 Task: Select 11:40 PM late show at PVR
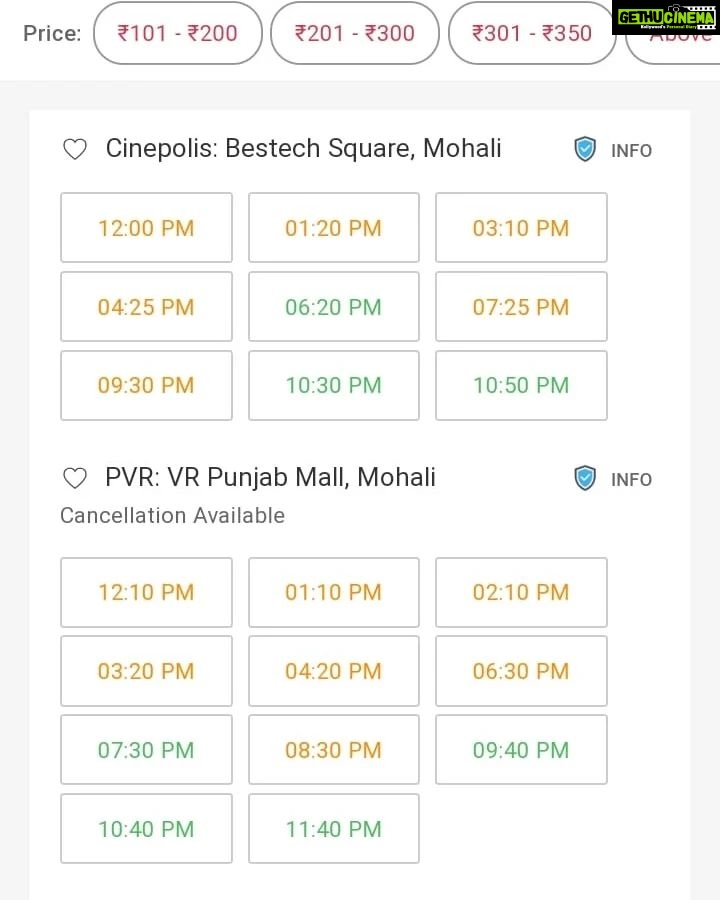point(334,829)
